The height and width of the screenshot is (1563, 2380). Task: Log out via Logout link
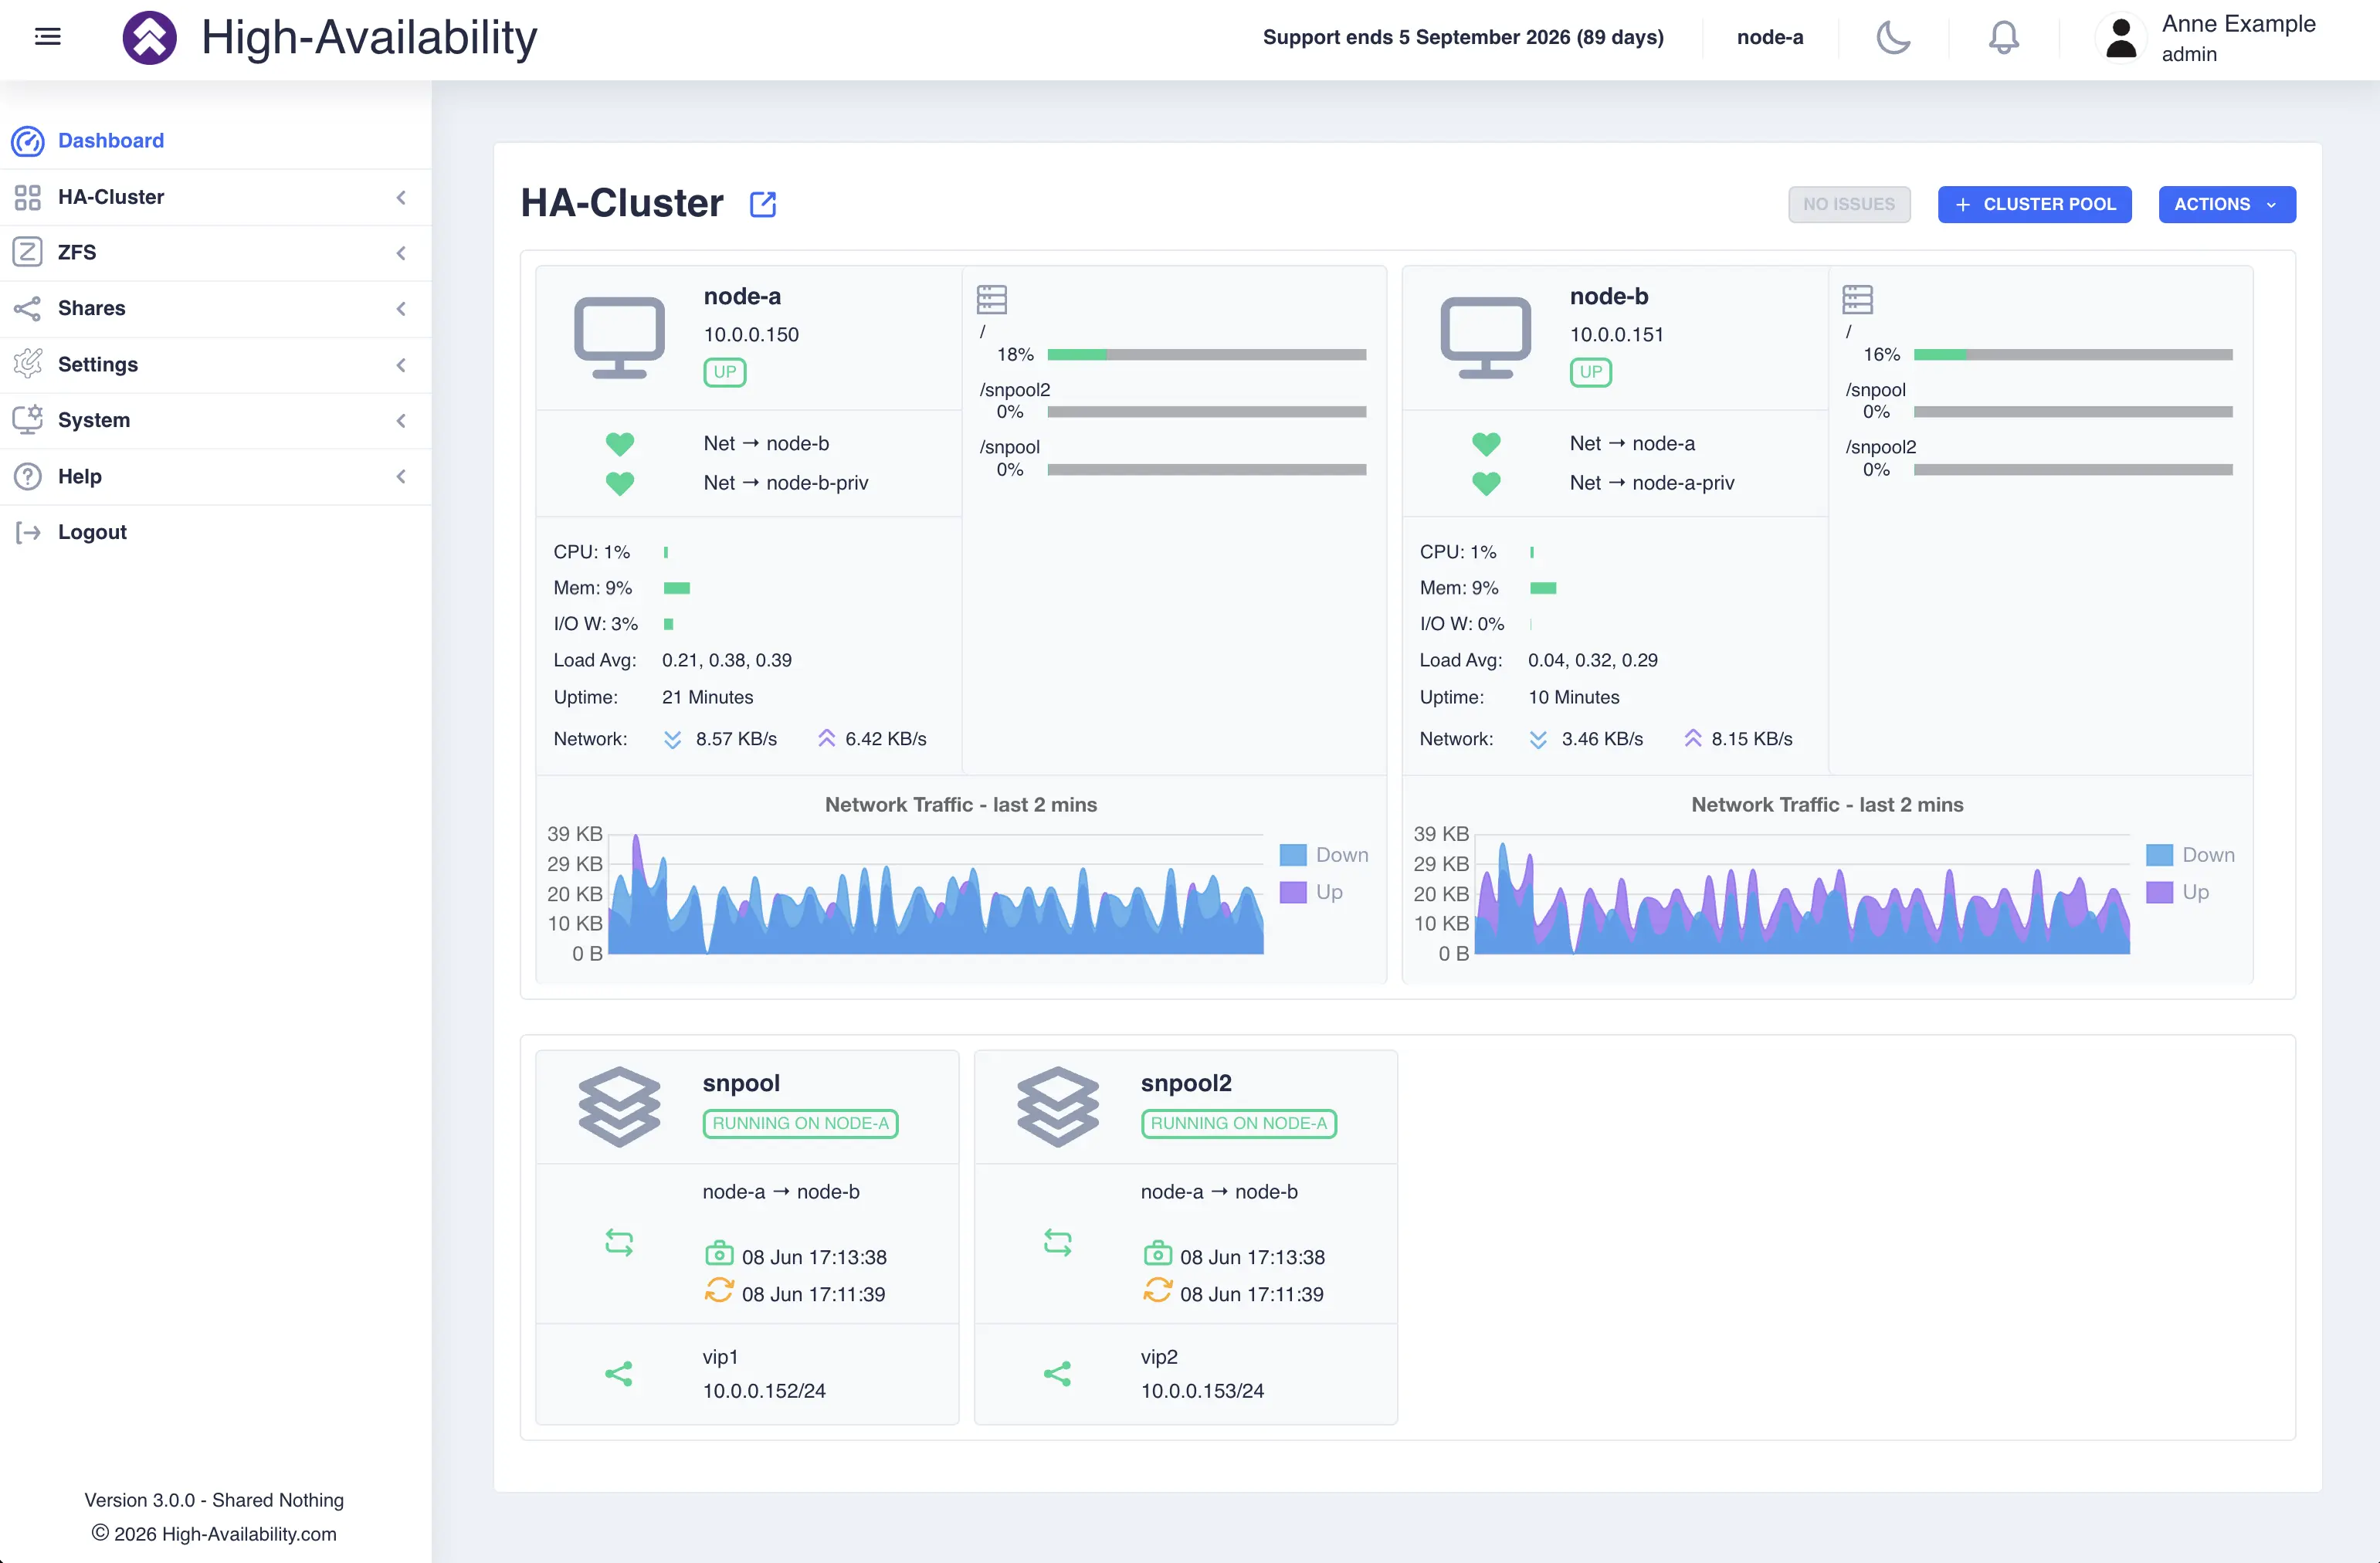tap(92, 532)
